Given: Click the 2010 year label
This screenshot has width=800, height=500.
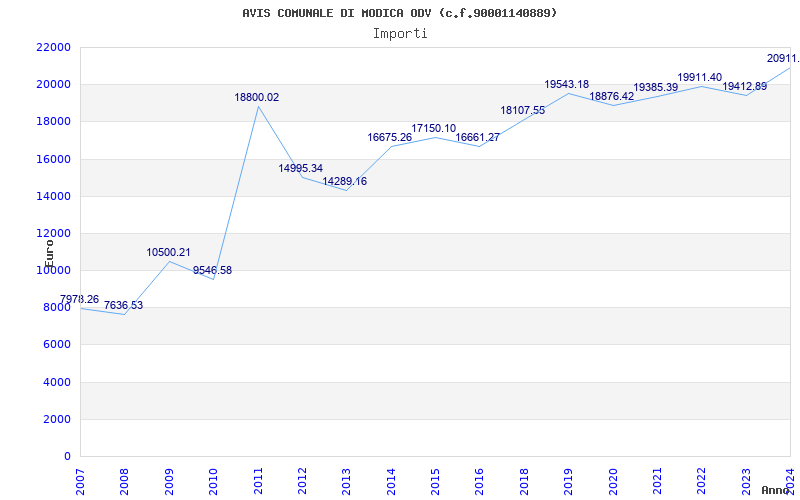Looking at the screenshot, I should [x=213, y=482].
